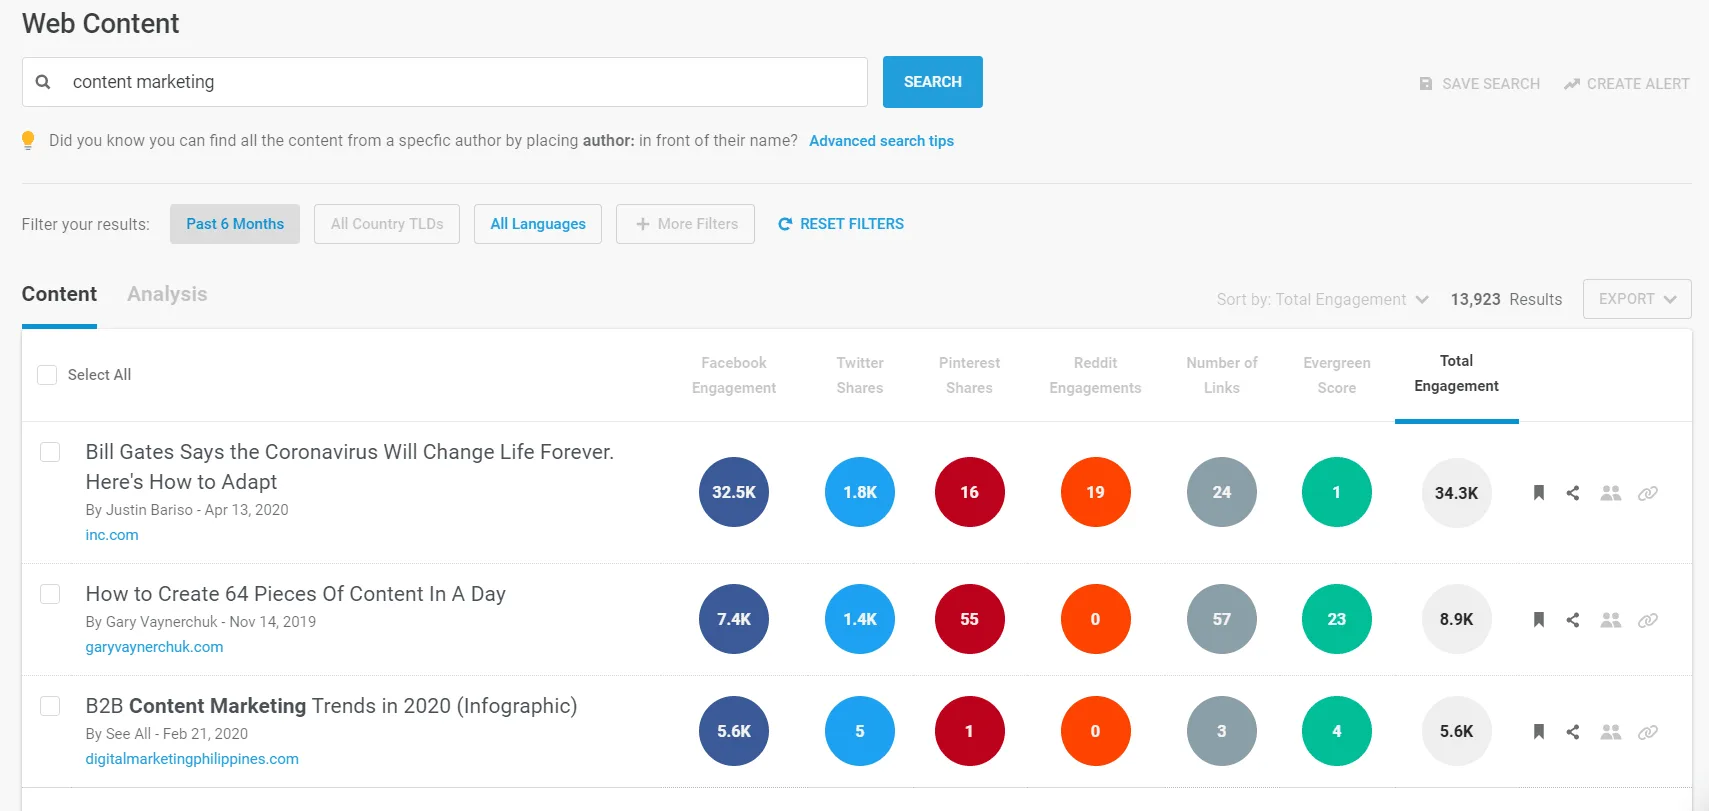View backlinks of 64 Pieces article
Image resolution: width=1709 pixels, height=811 pixels.
coord(1648,620)
